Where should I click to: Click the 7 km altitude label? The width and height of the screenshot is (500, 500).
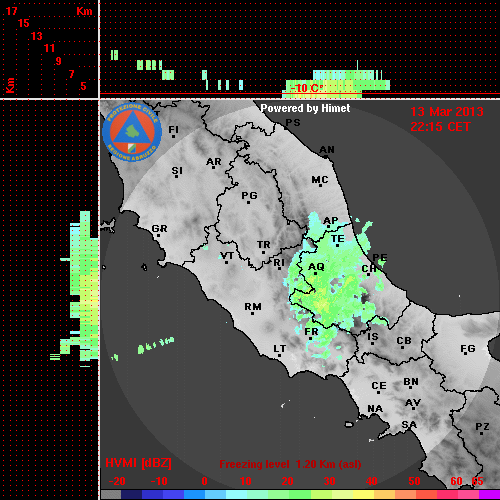(x=71, y=74)
